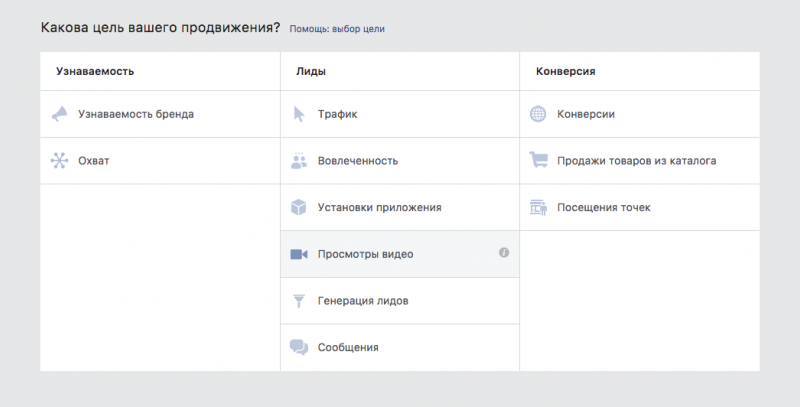Image resolution: width=800 pixels, height=407 pixels.
Task: Open info tooltip beside Просмотры видео
Action: click(504, 252)
